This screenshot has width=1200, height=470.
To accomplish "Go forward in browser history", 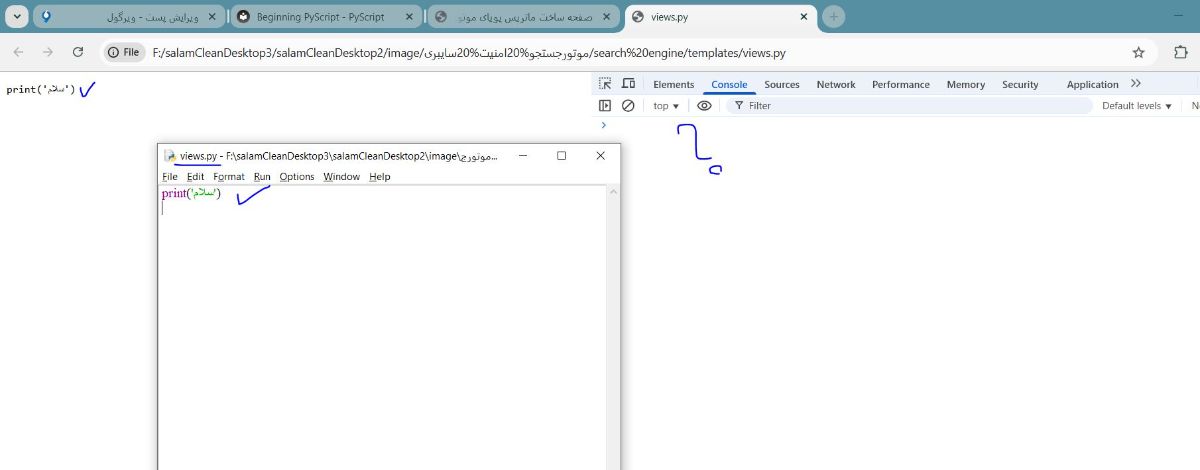I will [x=48, y=52].
